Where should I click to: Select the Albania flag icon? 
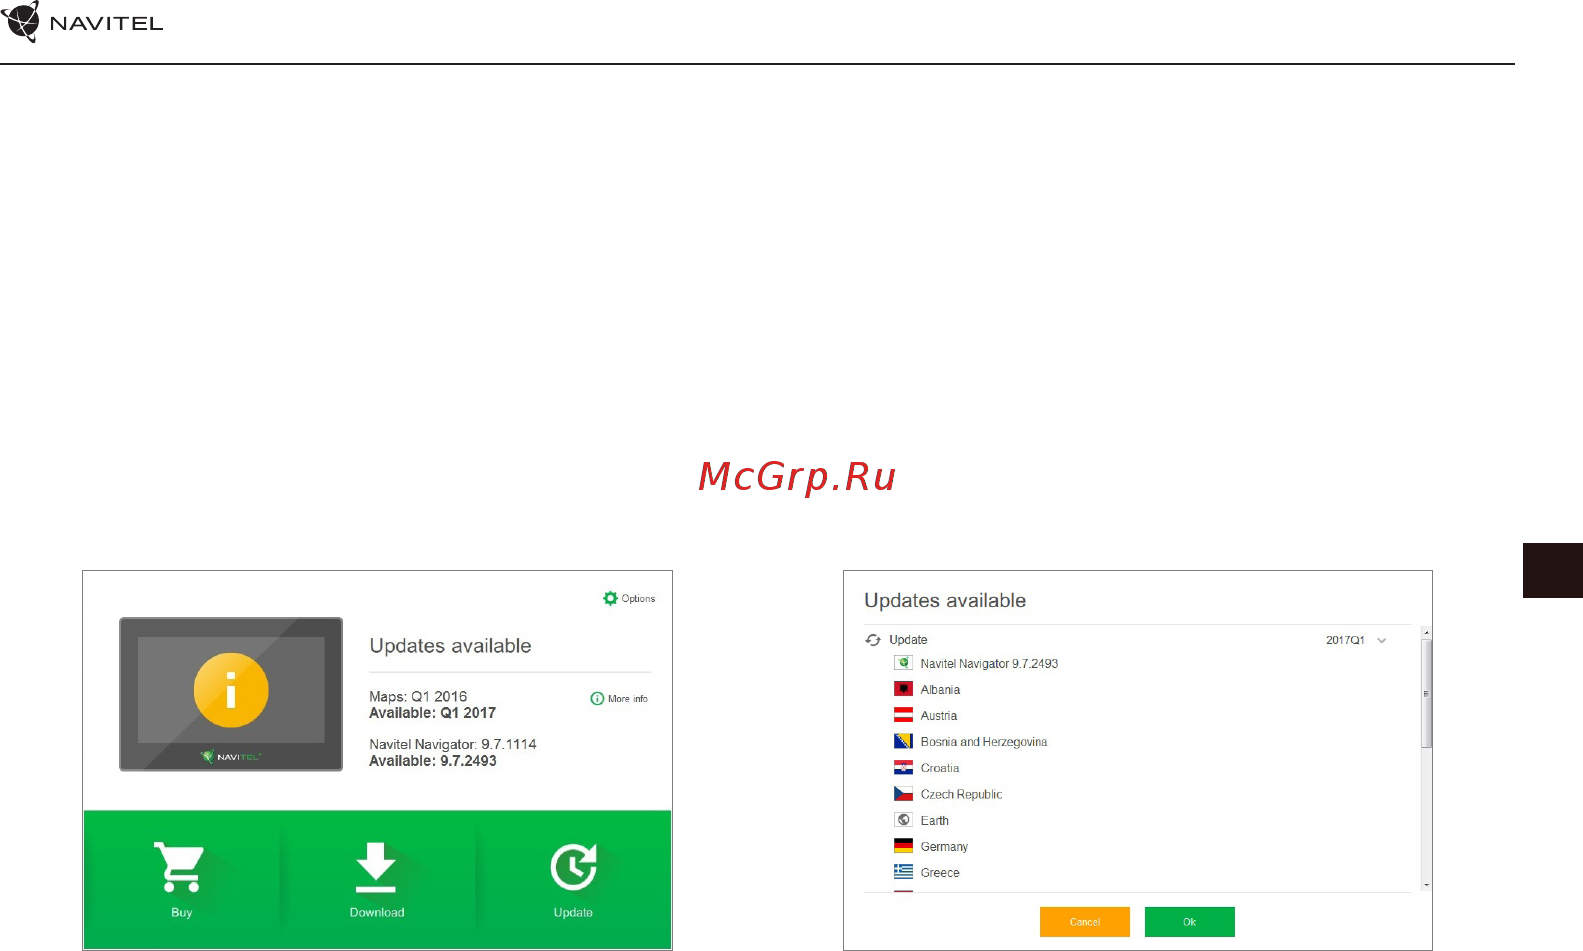point(903,689)
